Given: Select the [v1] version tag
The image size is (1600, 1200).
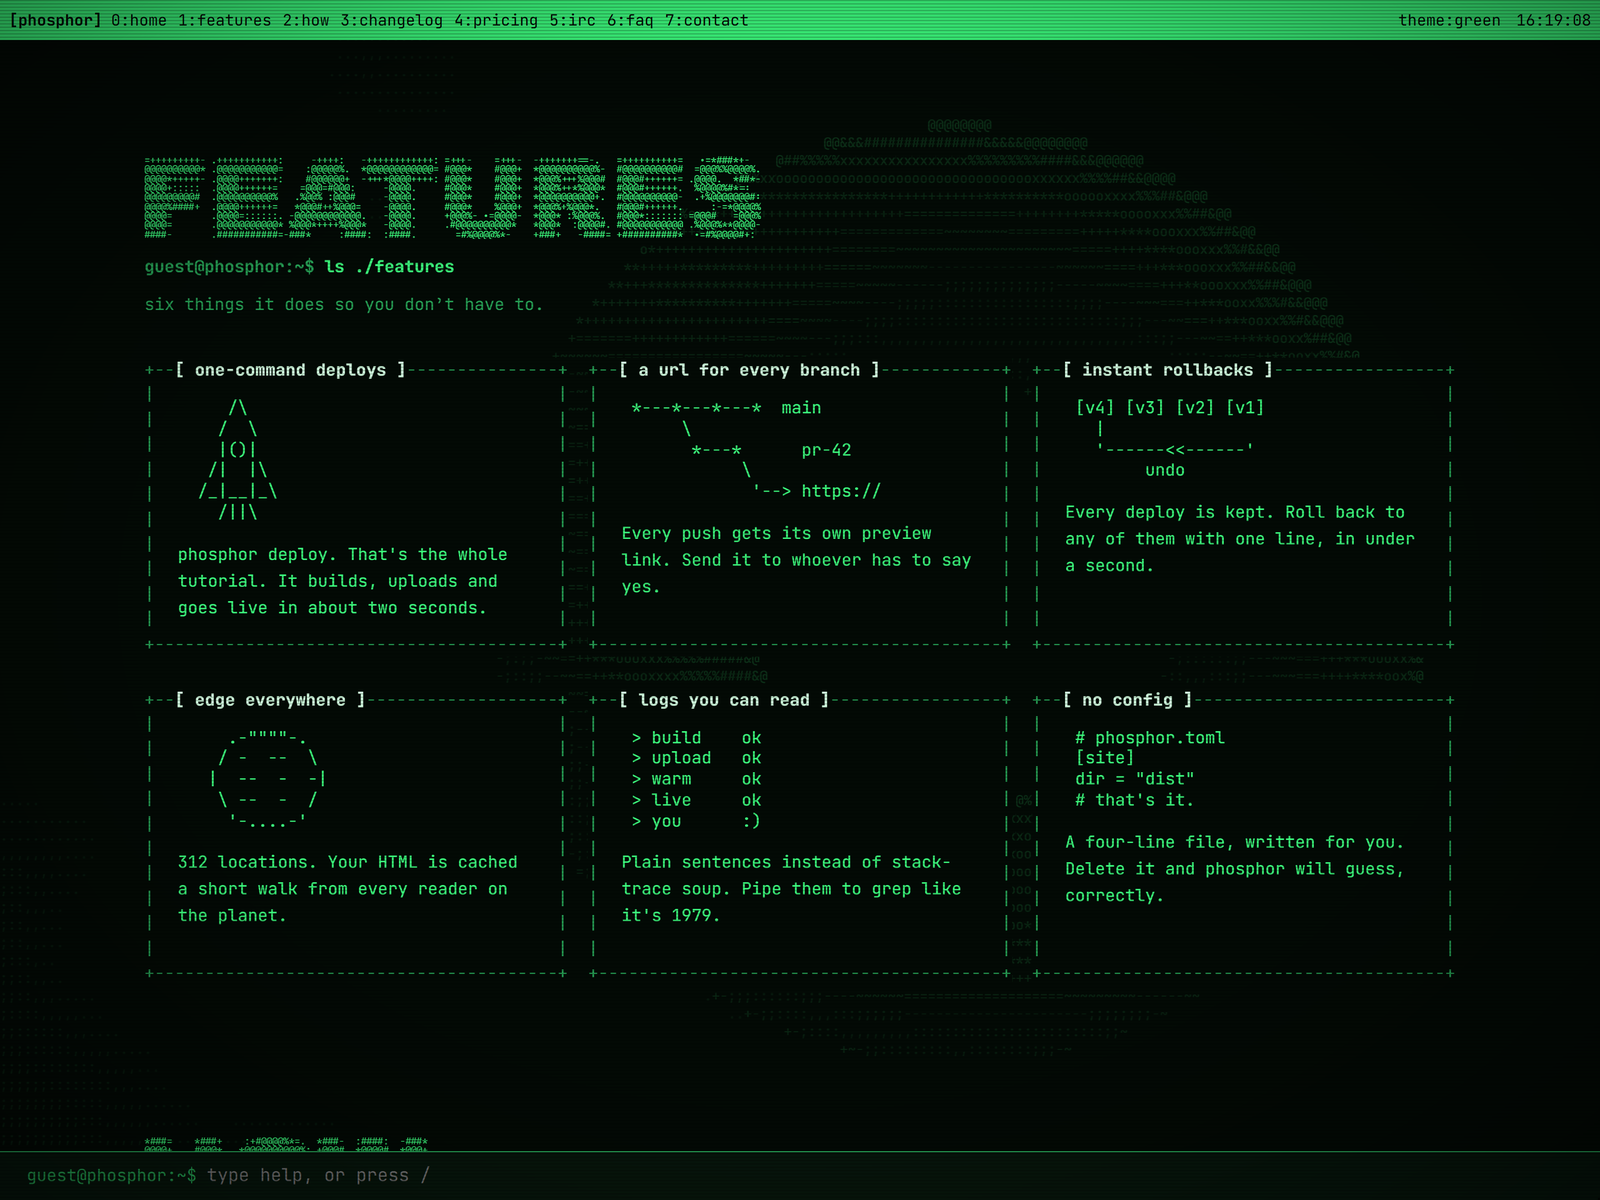Looking at the screenshot, I should point(1245,407).
